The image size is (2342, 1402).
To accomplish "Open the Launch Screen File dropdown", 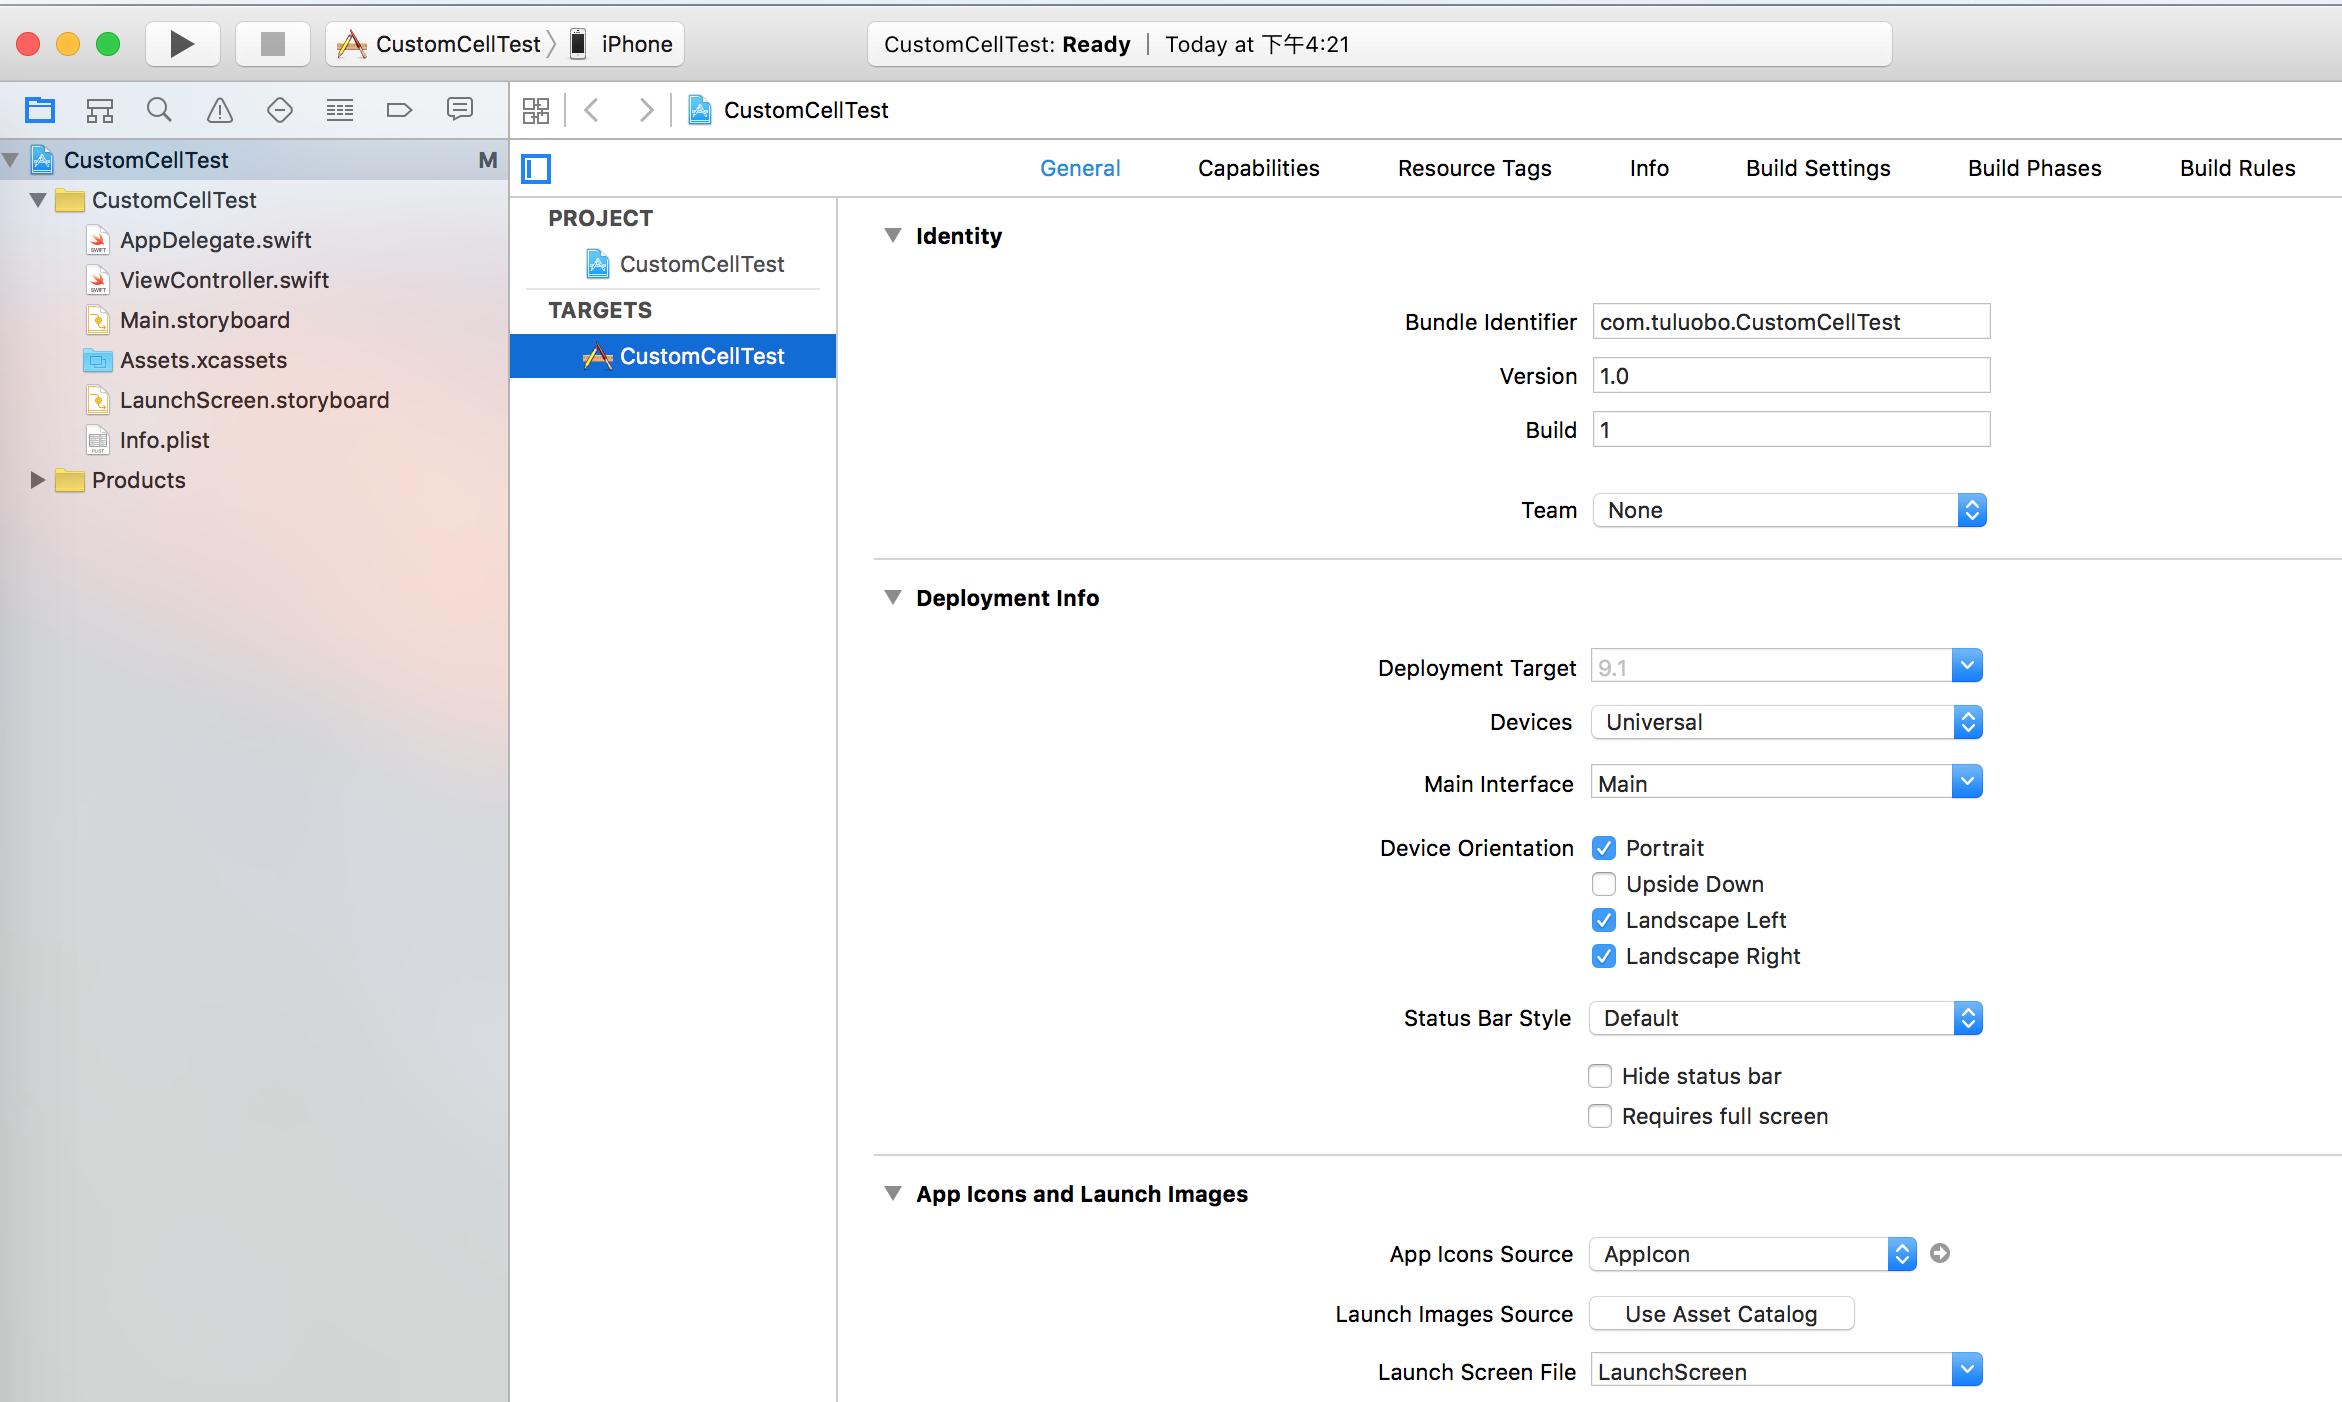I will (1967, 1370).
